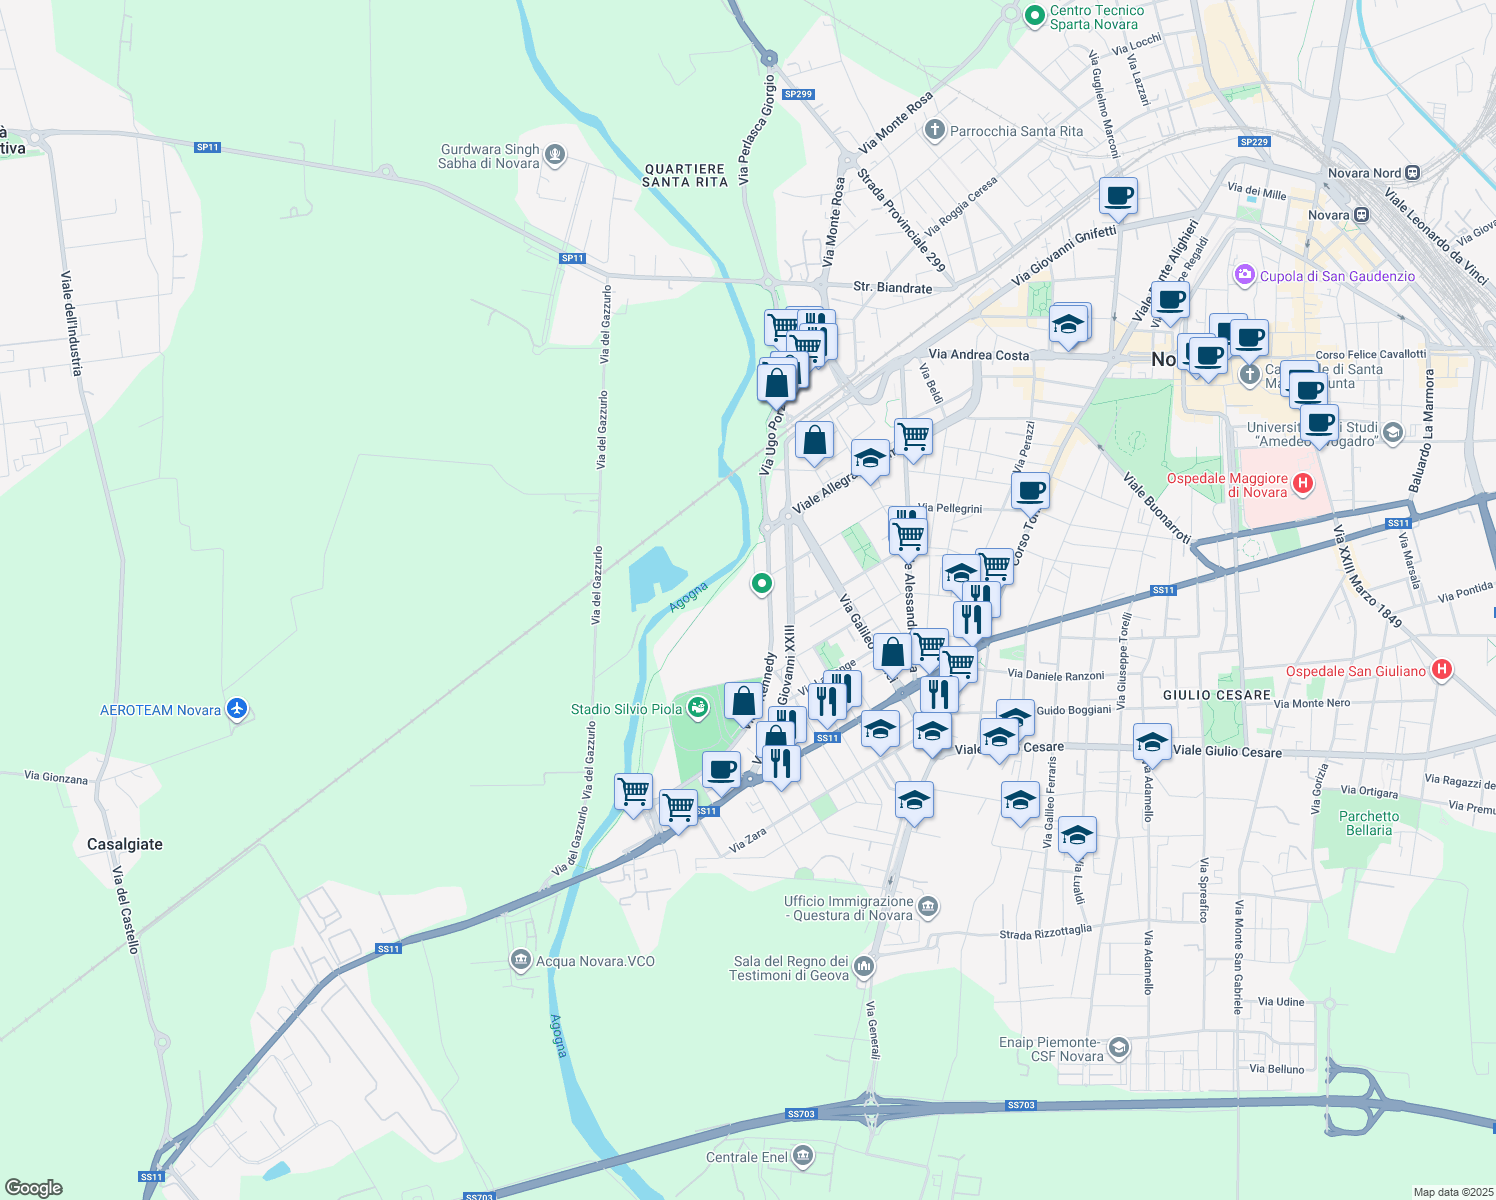Select the Via del Castello road label
The width and height of the screenshot is (1496, 1200).
pyautogui.click(x=123, y=909)
